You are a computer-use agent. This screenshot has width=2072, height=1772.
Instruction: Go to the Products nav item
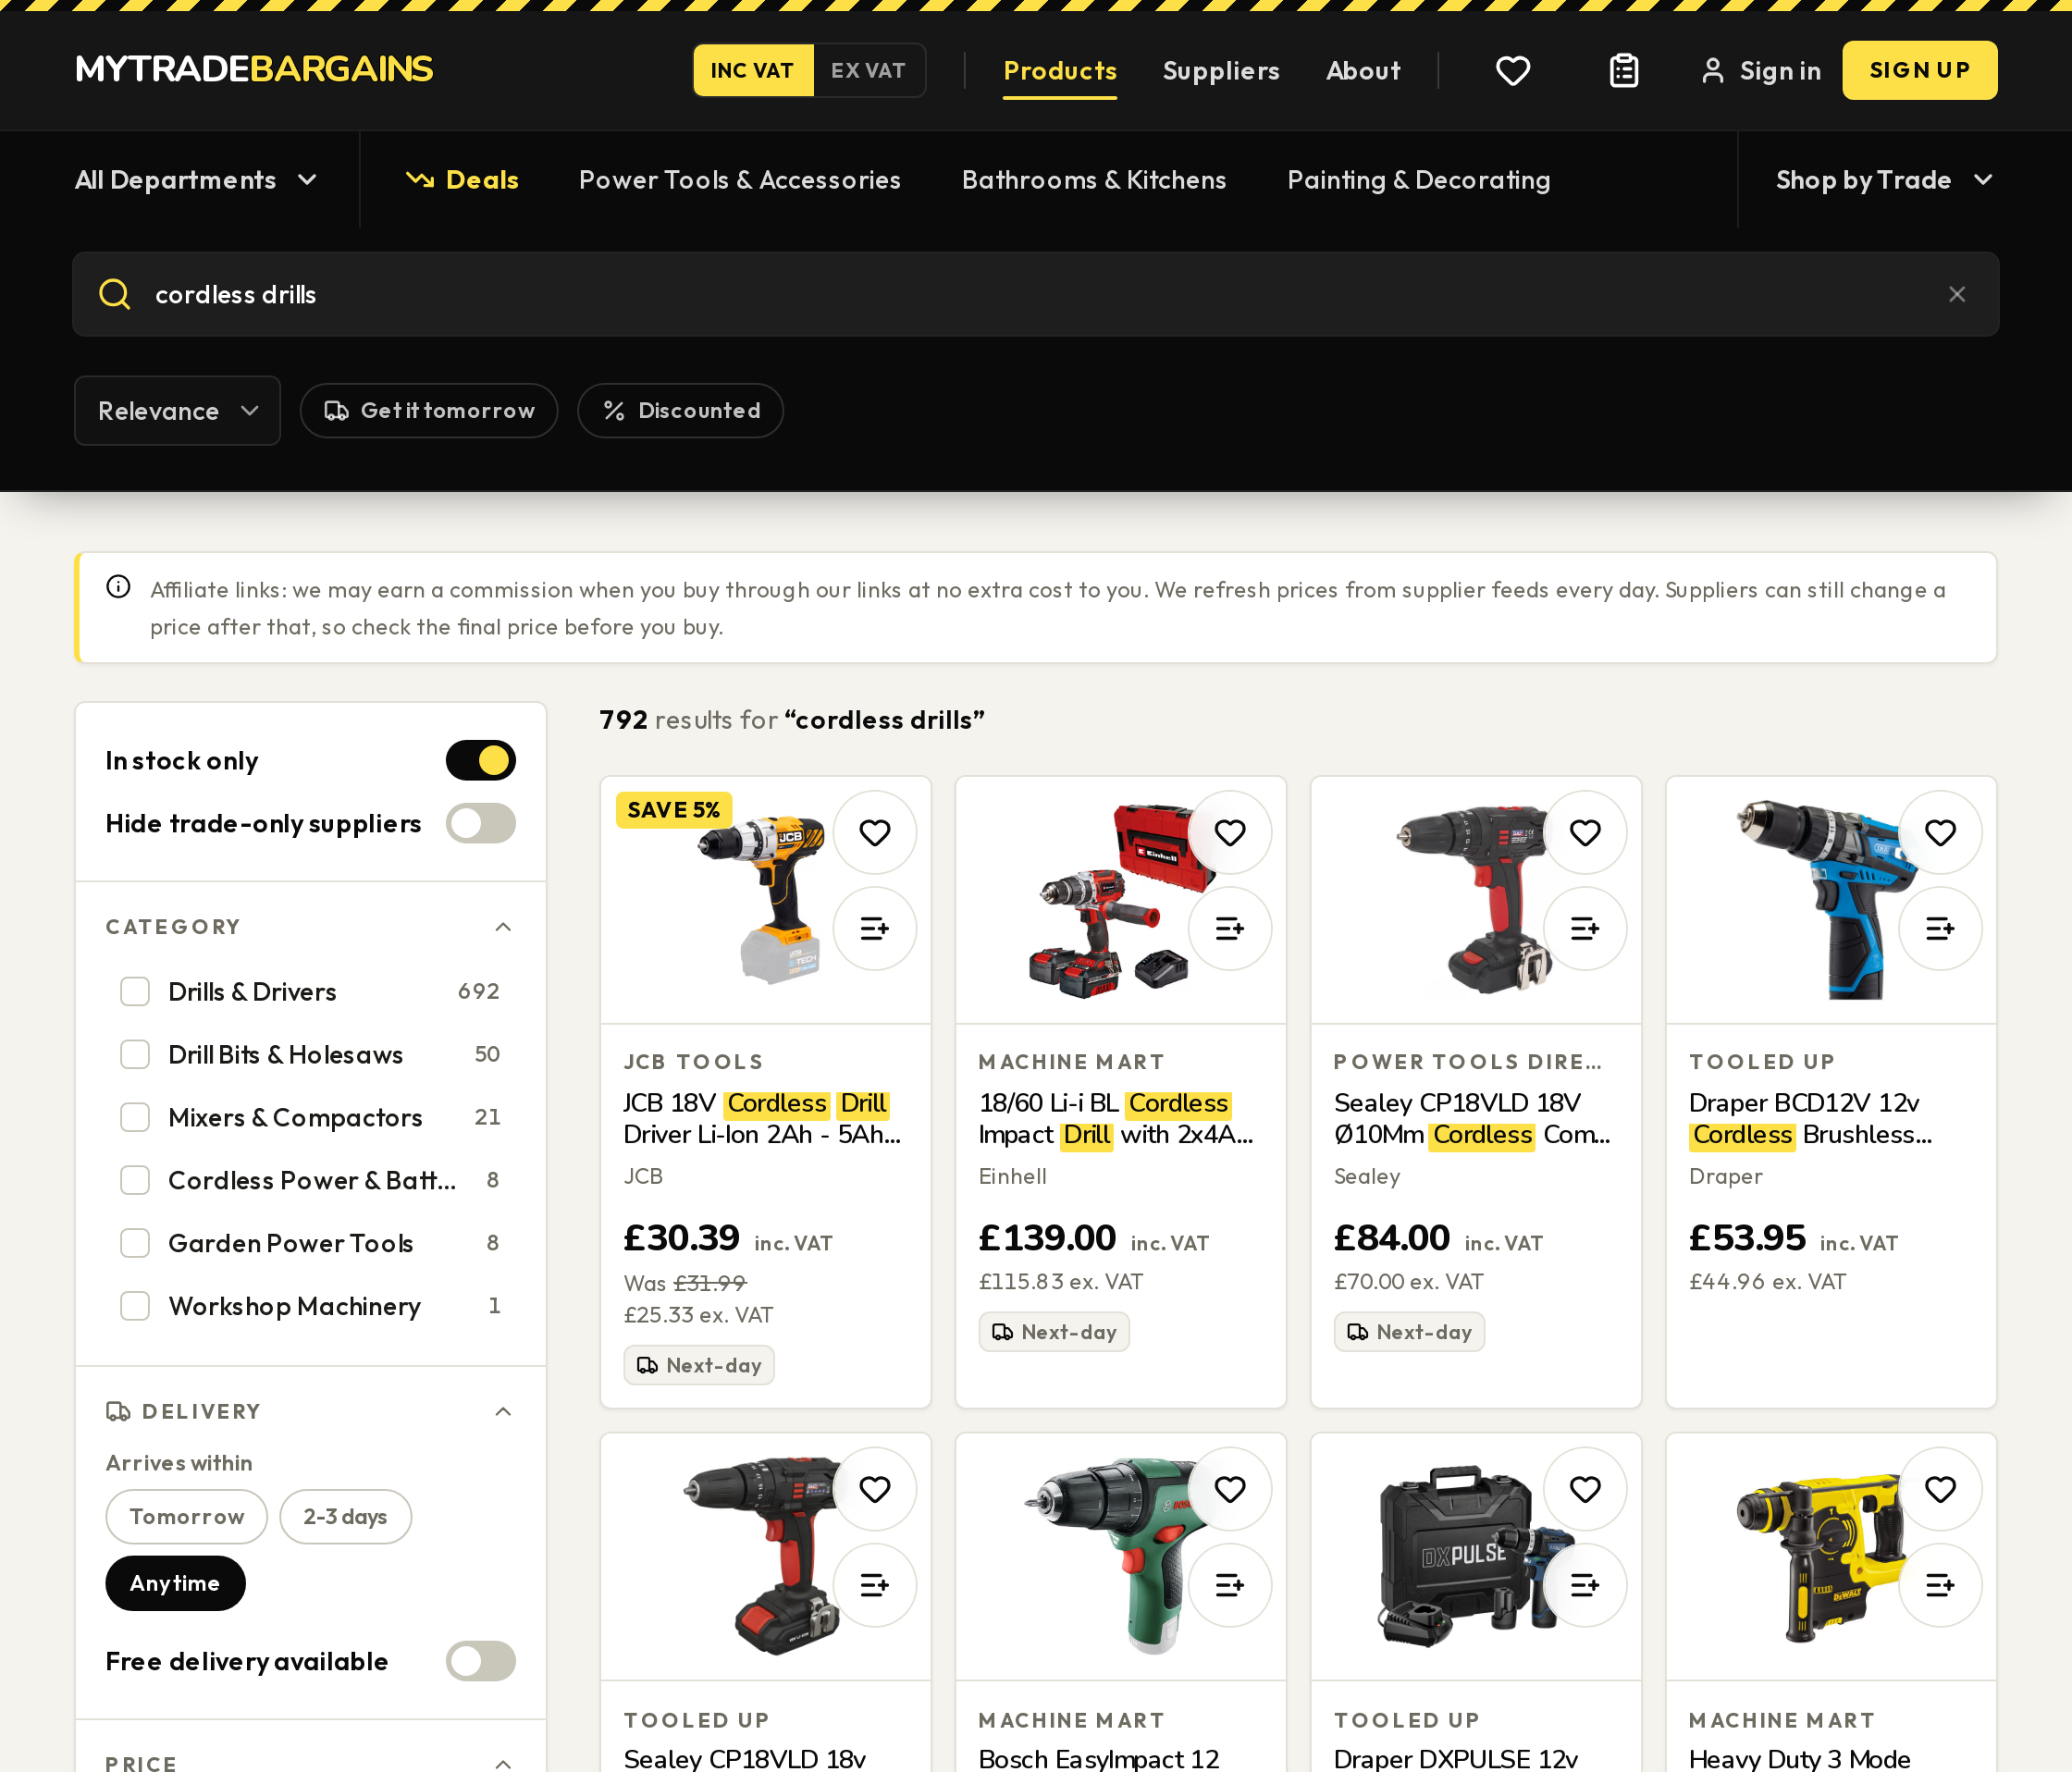(x=1060, y=71)
